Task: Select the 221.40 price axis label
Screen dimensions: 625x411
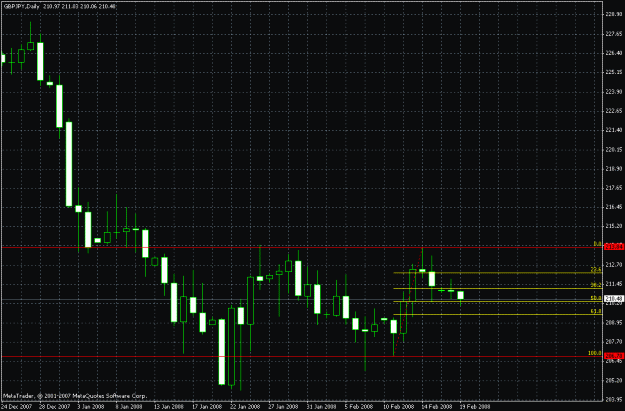Action: pos(614,130)
